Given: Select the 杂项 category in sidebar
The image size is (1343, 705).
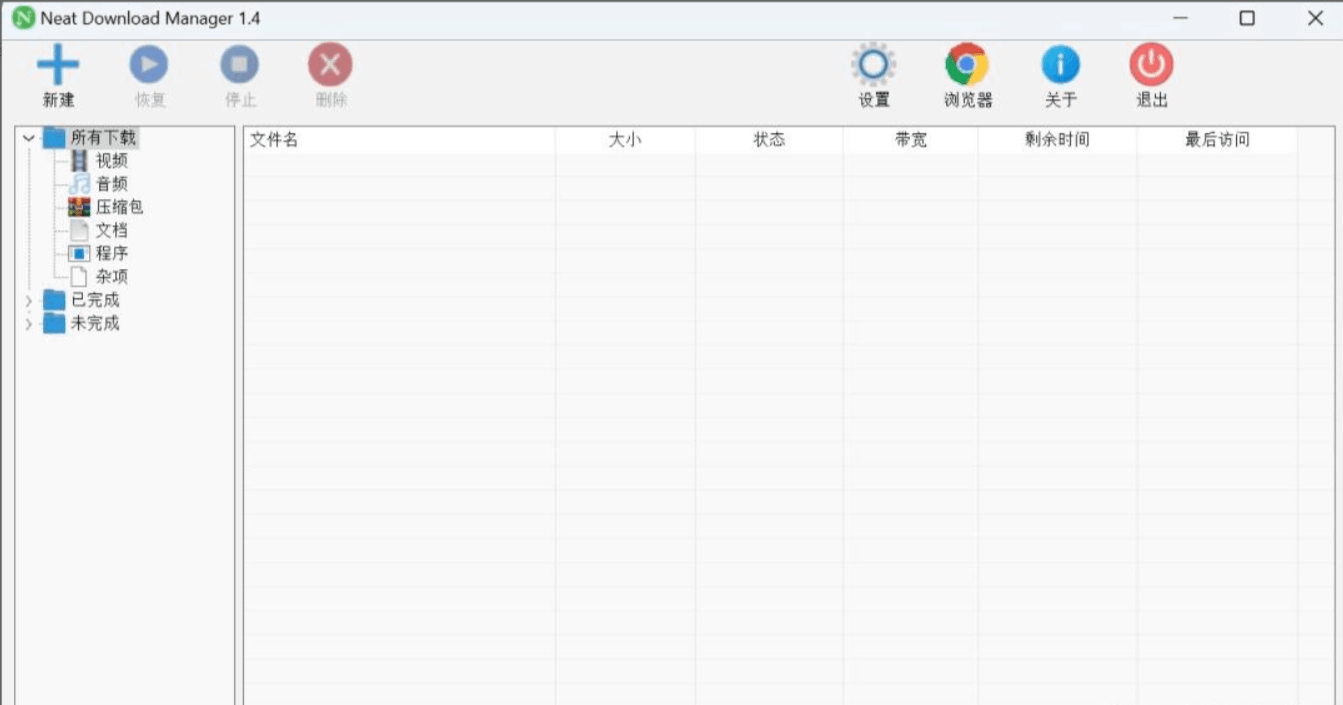Looking at the screenshot, I should click(113, 275).
